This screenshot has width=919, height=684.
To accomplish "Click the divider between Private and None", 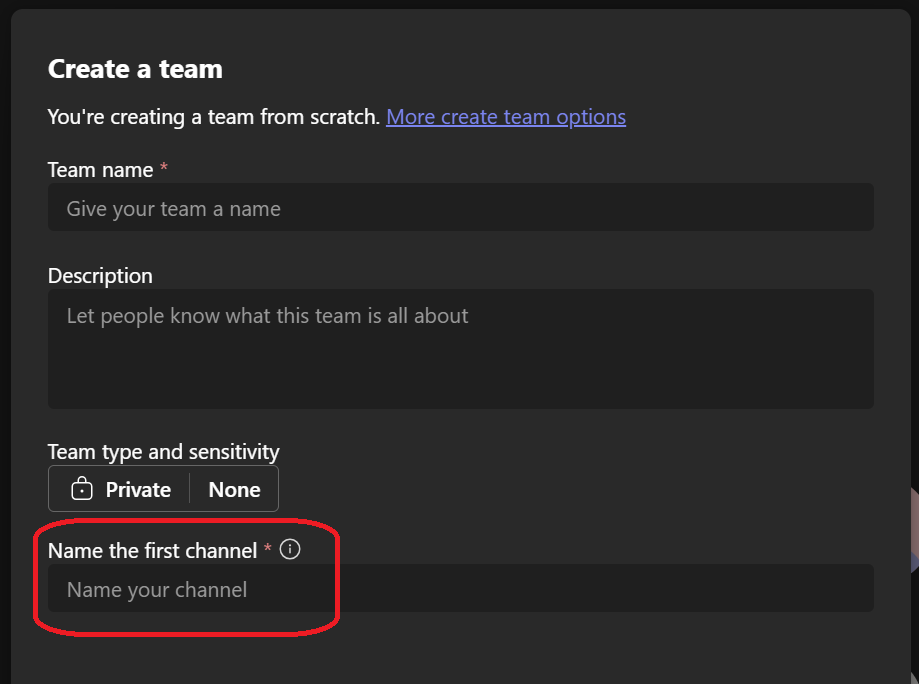I will point(190,489).
